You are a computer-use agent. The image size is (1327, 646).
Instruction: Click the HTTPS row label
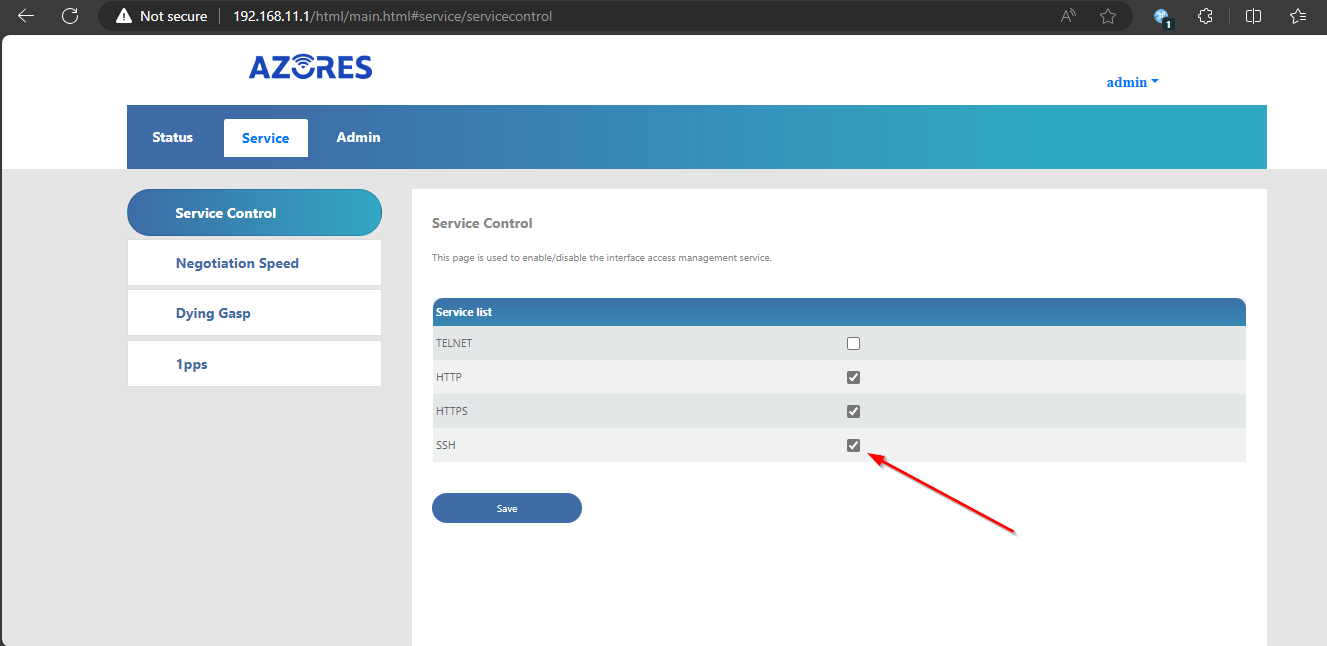(452, 411)
